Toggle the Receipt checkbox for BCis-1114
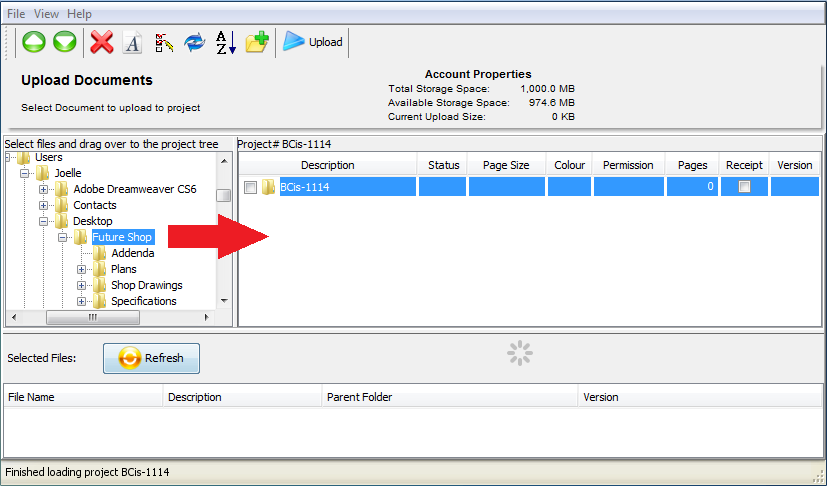827x486 pixels. (x=744, y=187)
